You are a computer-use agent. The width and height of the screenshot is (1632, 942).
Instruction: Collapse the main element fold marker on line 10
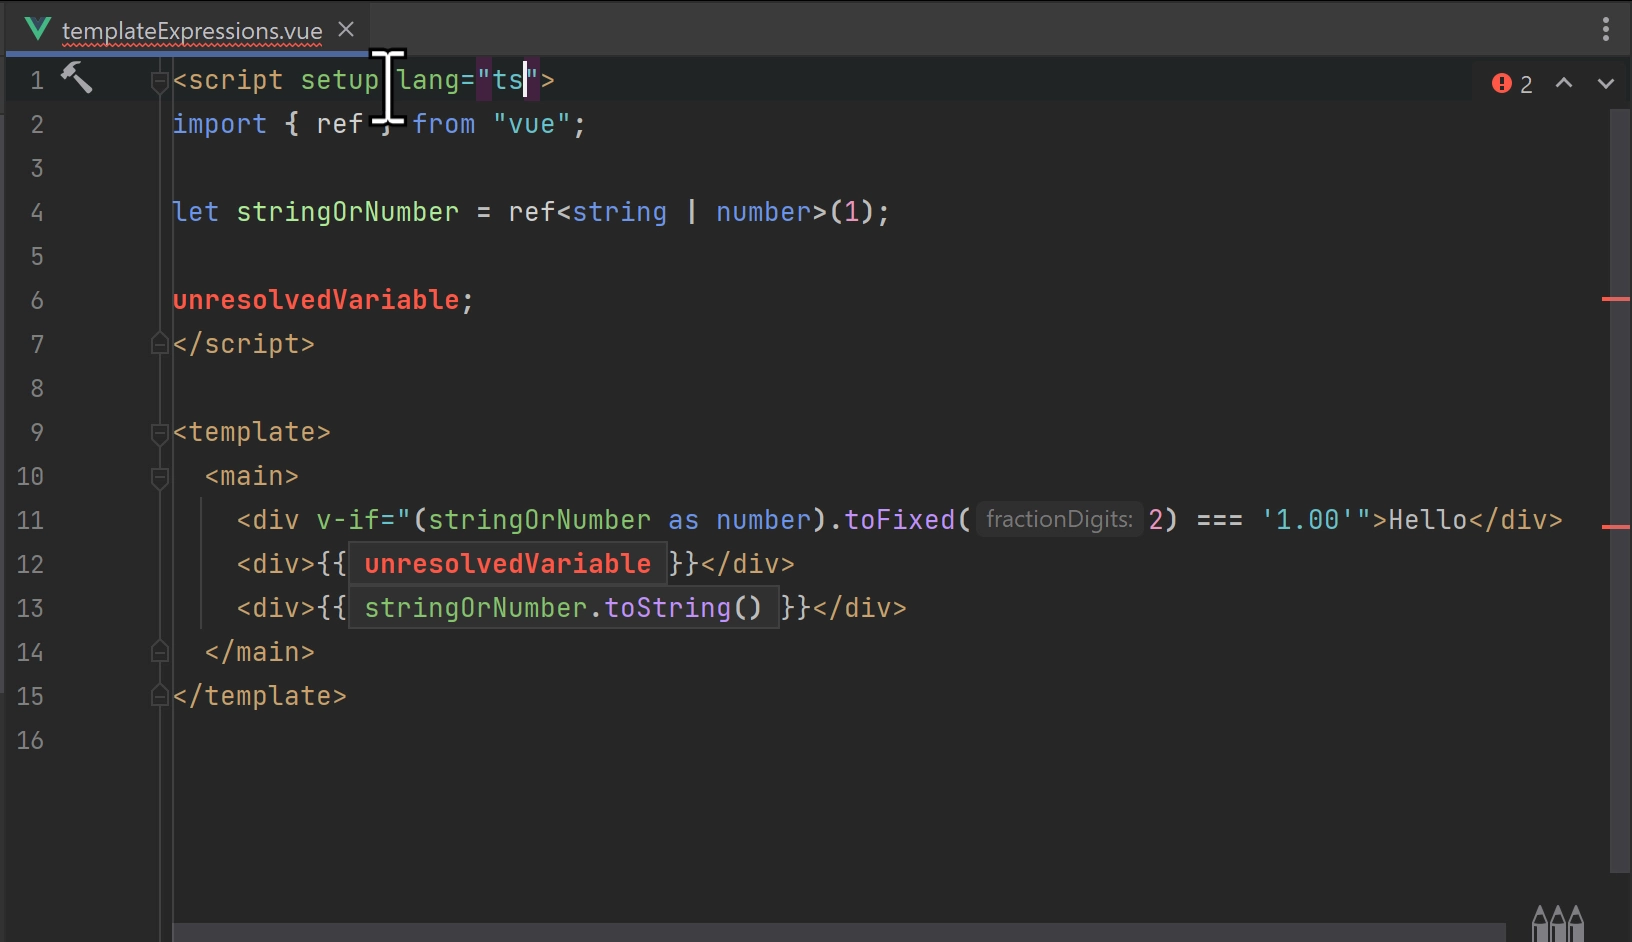point(159,476)
